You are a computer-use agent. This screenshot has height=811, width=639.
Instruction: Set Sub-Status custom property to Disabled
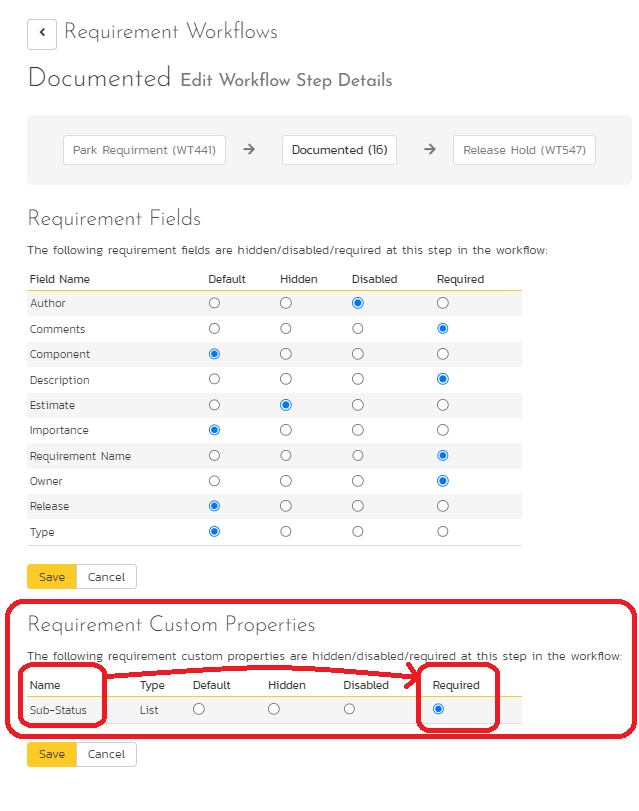pyautogui.click(x=349, y=709)
